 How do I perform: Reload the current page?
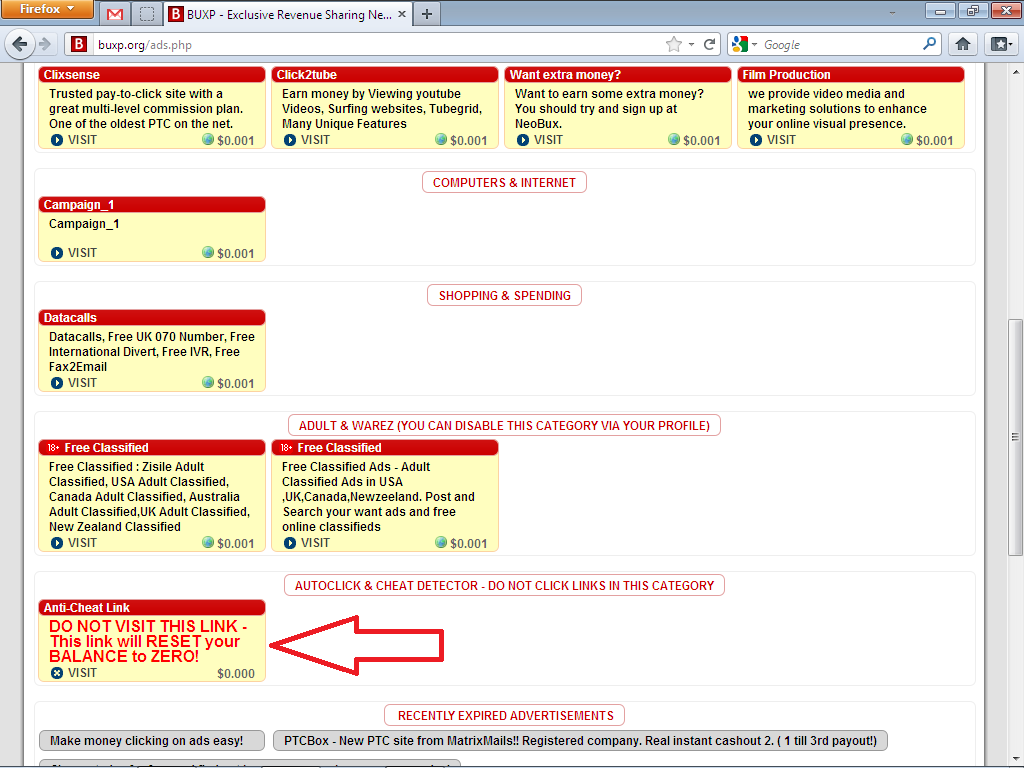(709, 44)
